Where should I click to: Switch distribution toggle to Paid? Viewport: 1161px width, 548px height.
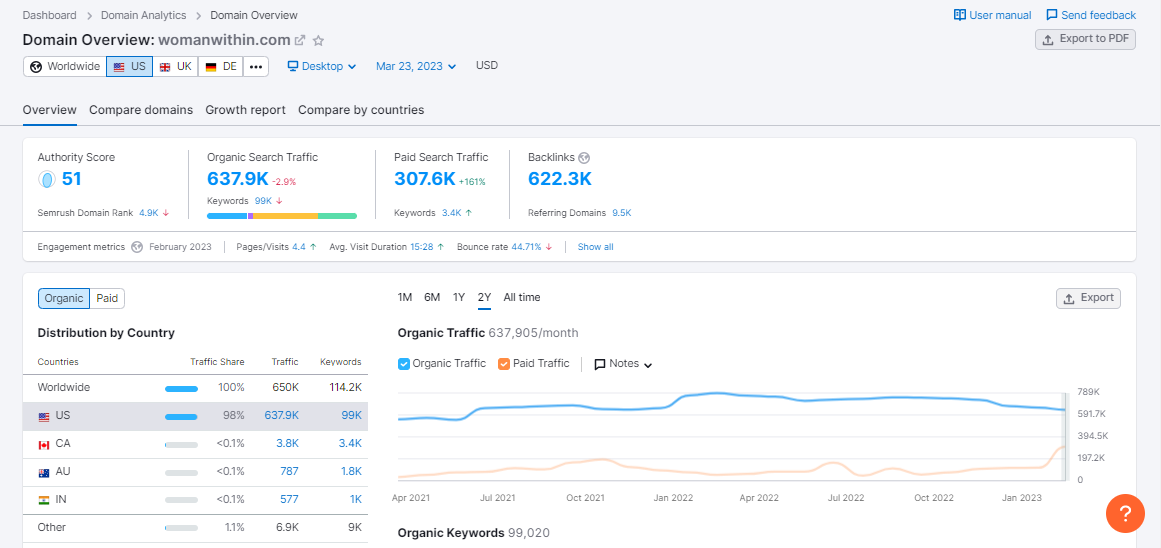(107, 298)
